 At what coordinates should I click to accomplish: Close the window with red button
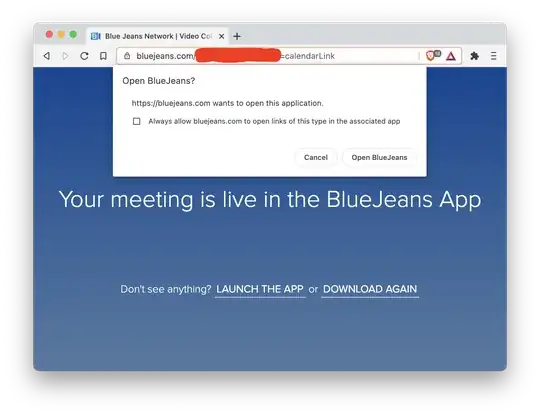pyautogui.click(x=49, y=34)
